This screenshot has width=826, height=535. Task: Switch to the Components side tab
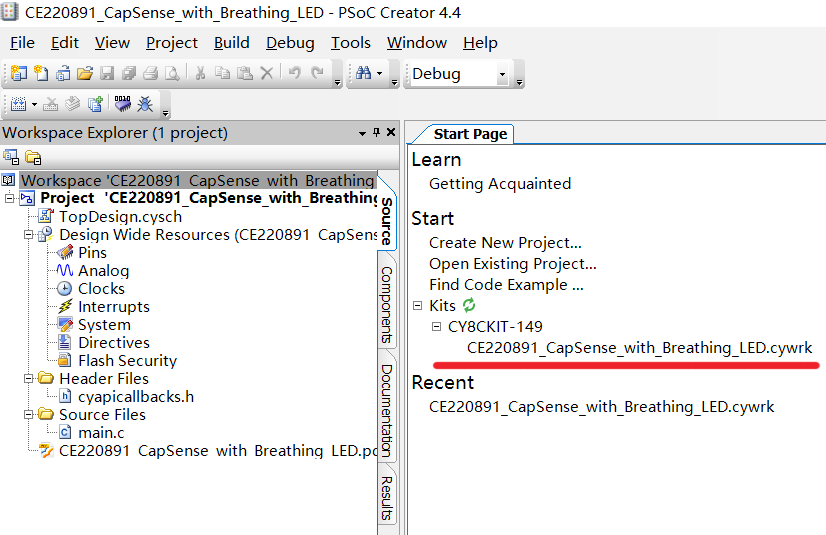(x=387, y=304)
